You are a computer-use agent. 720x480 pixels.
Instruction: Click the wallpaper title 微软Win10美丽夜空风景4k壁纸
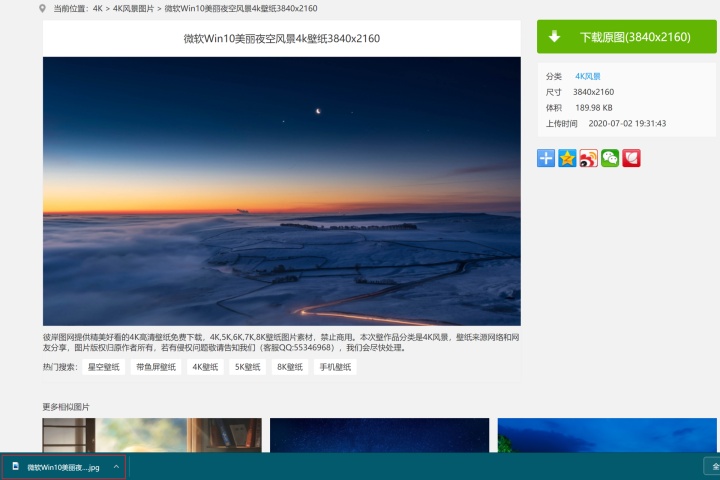(x=281, y=39)
